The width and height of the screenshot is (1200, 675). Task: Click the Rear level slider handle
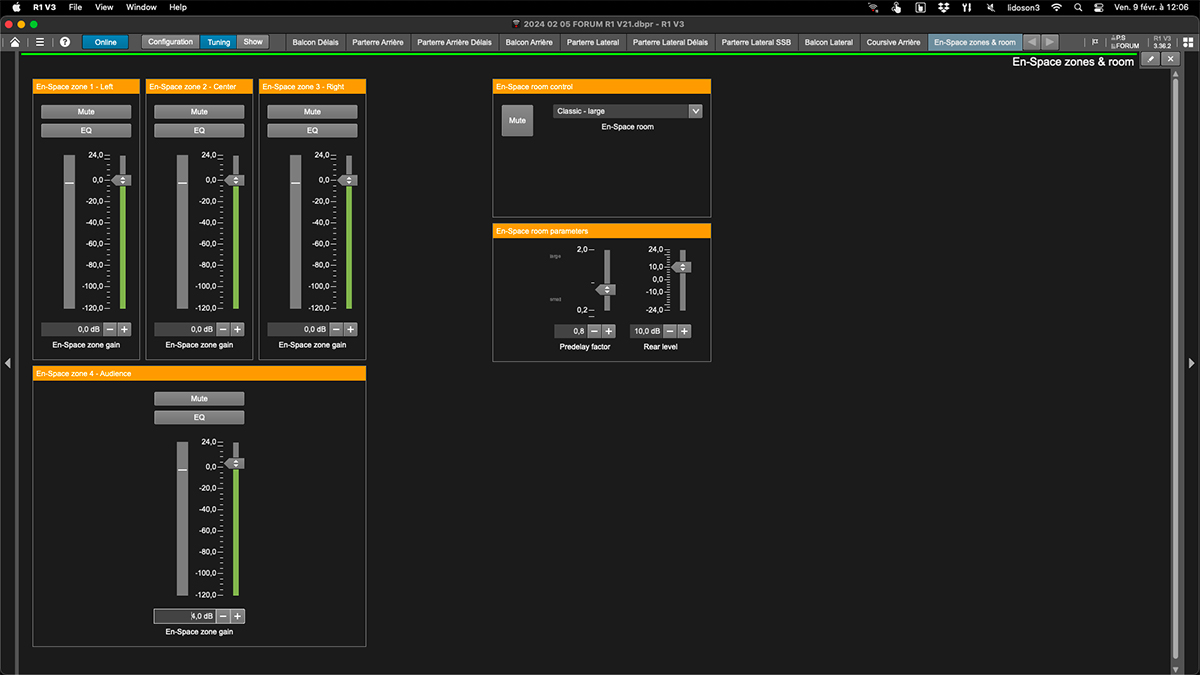click(683, 267)
